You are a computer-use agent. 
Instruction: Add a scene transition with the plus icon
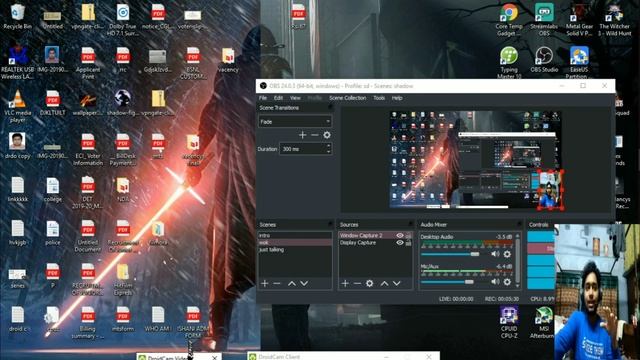(302, 135)
